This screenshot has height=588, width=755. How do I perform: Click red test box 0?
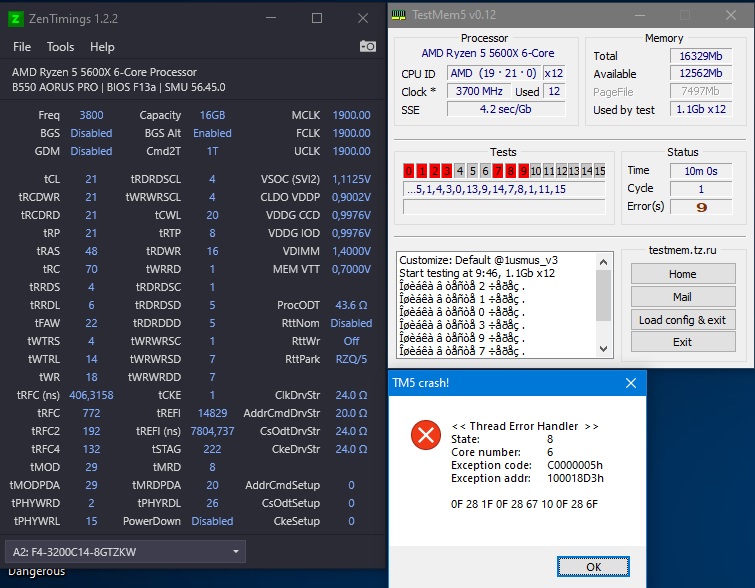point(409,170)
